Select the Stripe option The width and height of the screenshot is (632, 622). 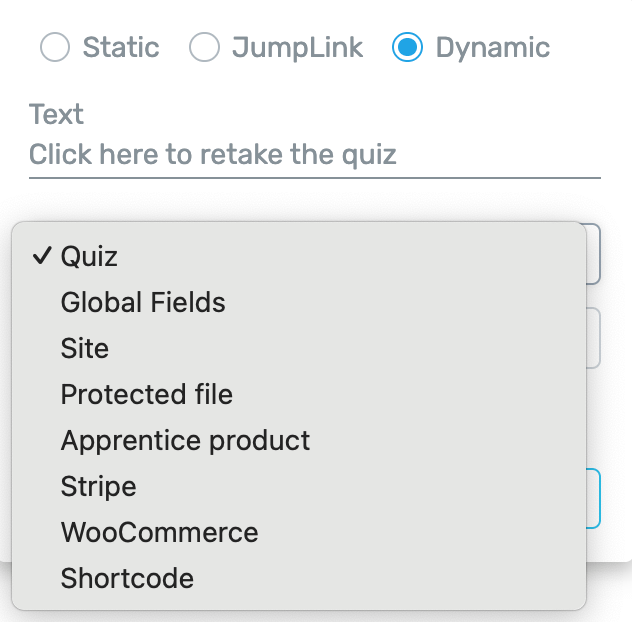point(98,487)
